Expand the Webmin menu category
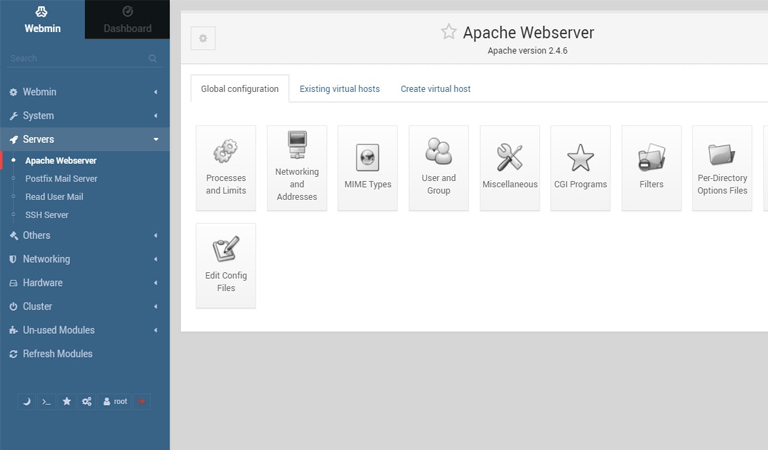 pos(85,92)
